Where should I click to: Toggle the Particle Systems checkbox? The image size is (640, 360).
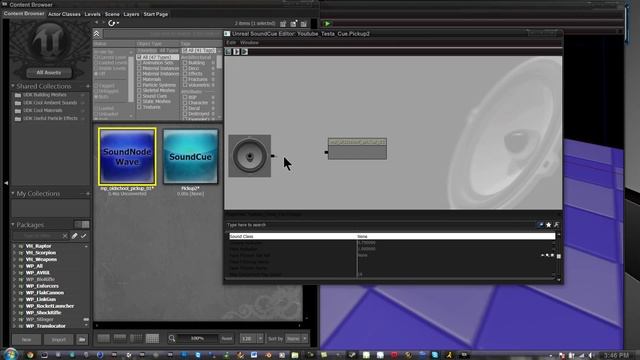(139, 85)
